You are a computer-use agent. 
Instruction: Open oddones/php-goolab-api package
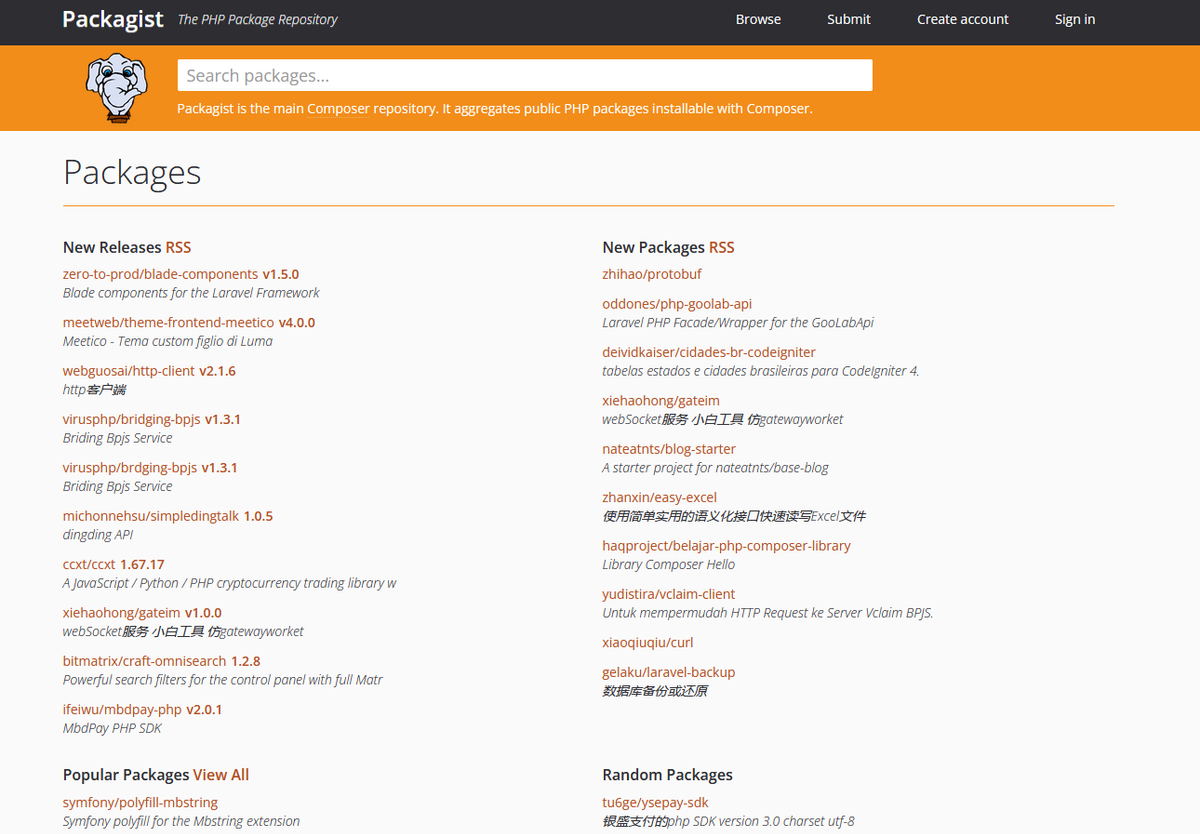pos(677,304)
